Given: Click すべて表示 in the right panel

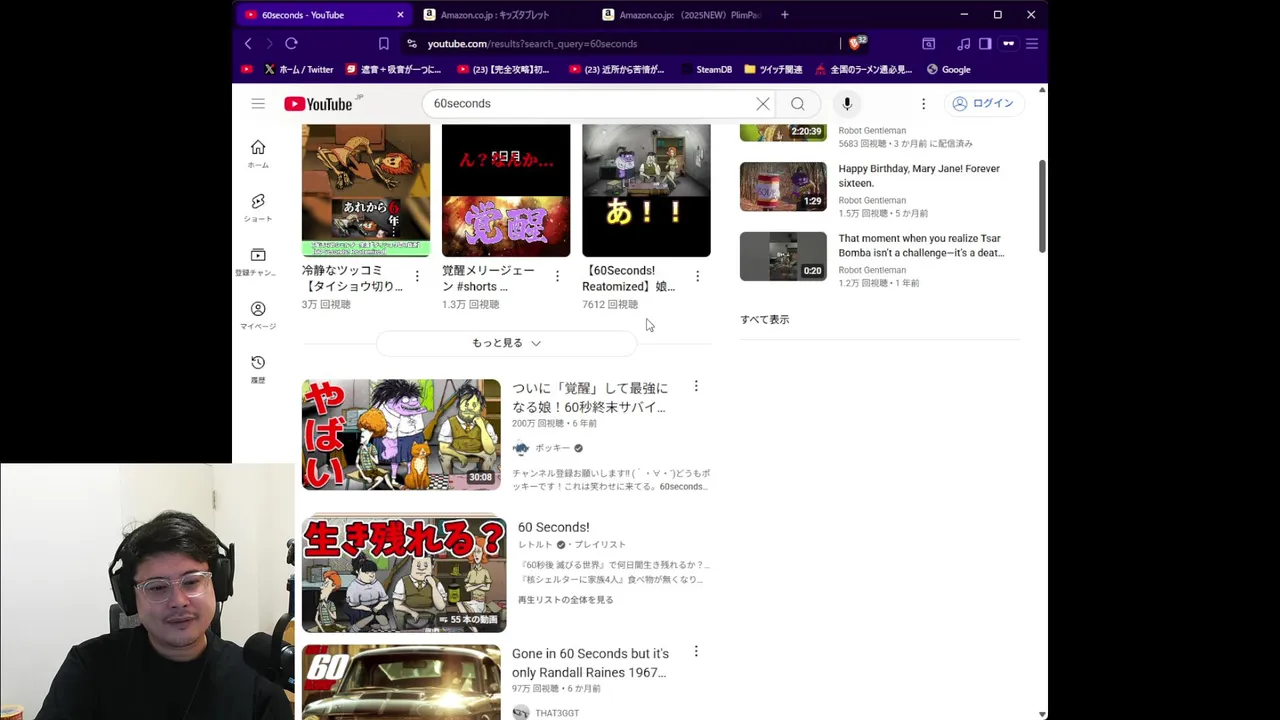Looking at the screenshot, I should click(x=765, y=320).
